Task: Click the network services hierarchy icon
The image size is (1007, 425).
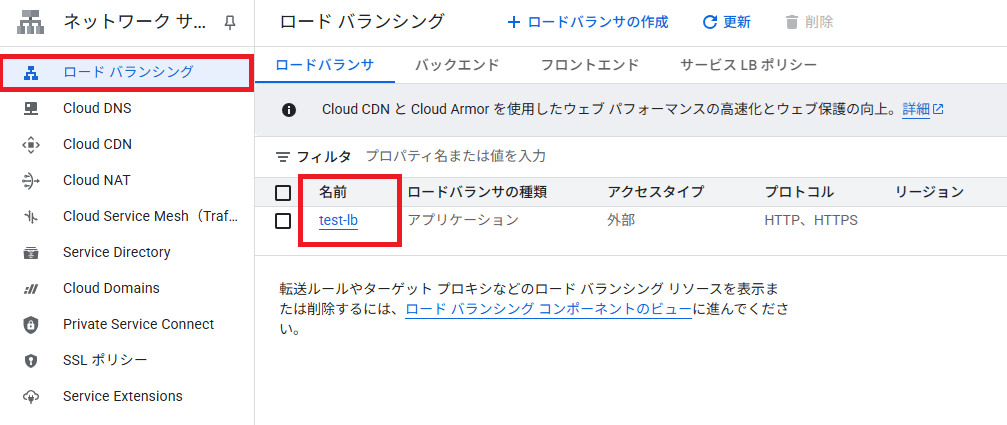Action: point(30,23)
